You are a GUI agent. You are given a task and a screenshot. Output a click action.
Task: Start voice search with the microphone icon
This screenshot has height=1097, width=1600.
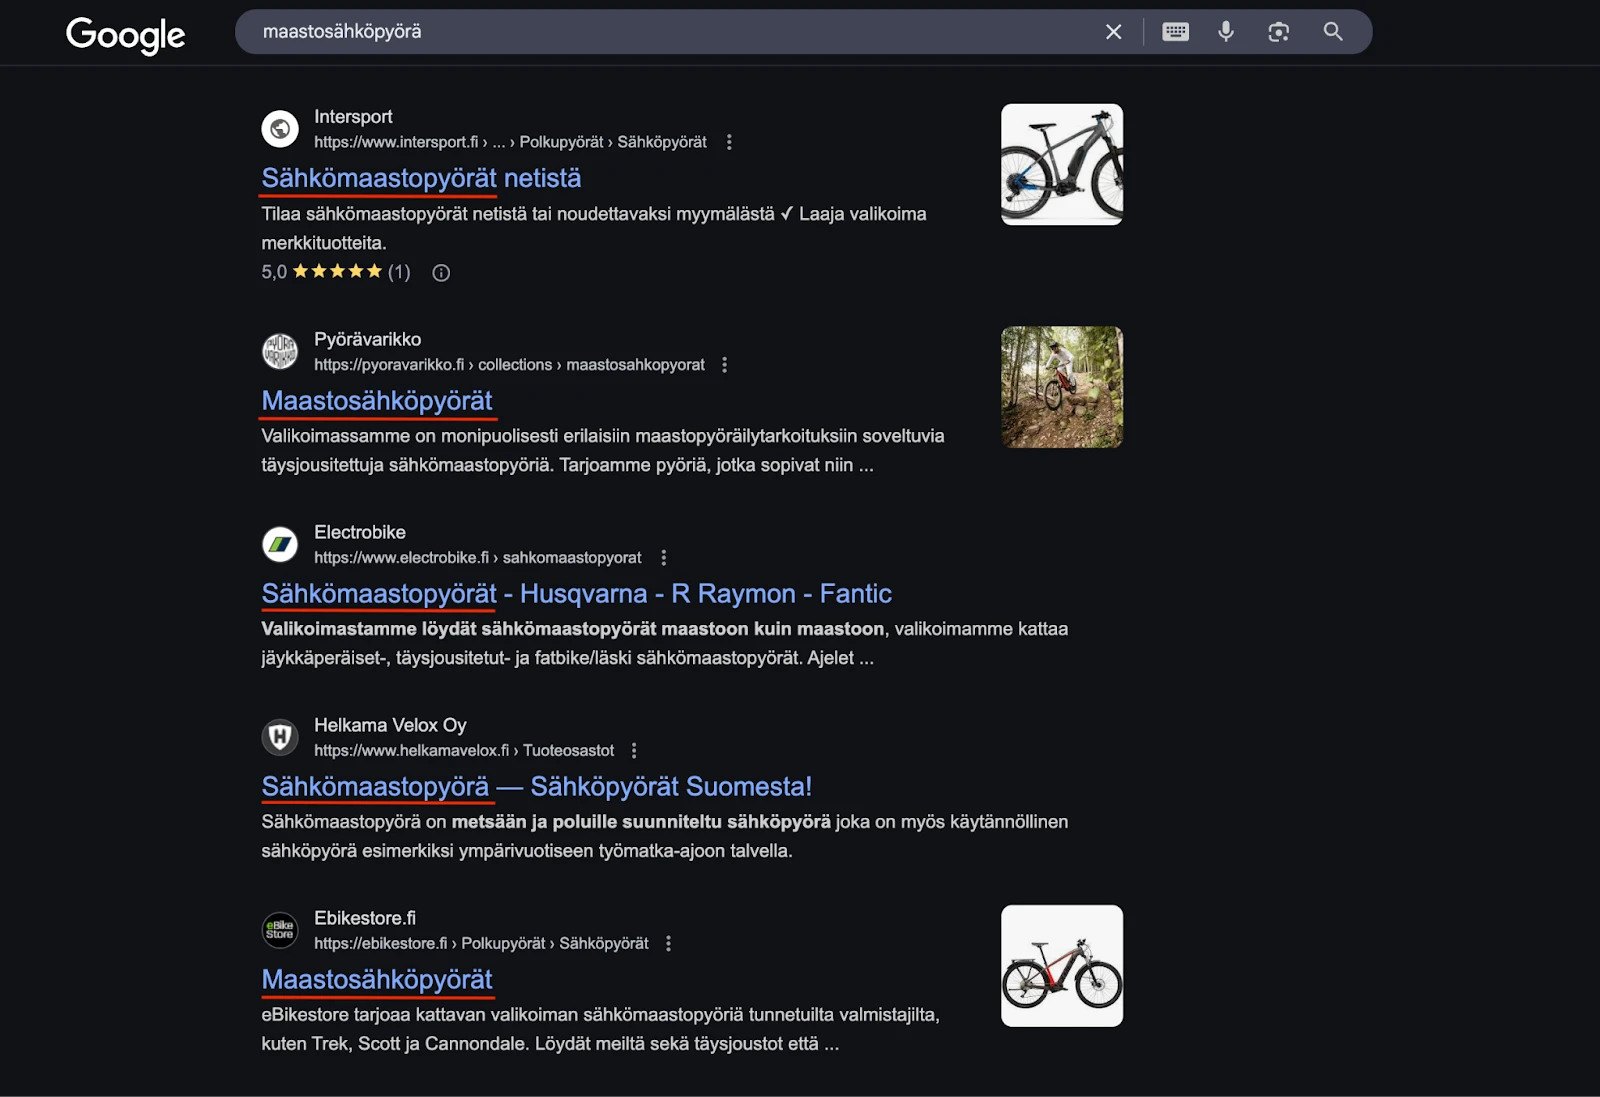pos(1226,32)
